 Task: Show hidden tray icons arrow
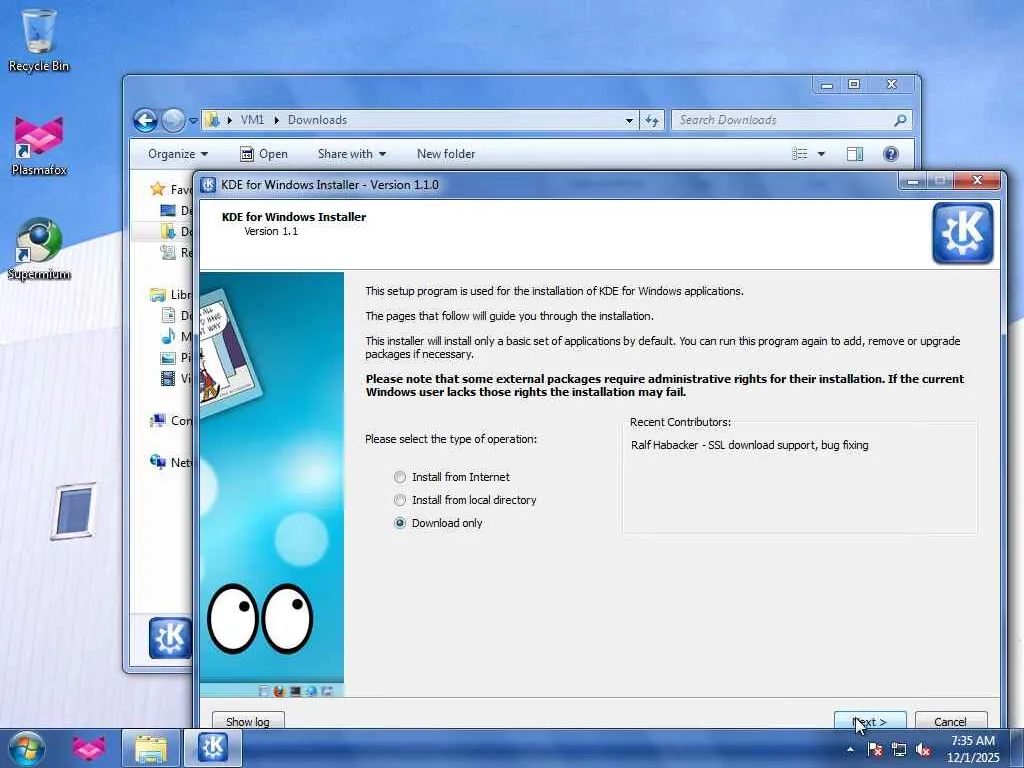[850, 750]
